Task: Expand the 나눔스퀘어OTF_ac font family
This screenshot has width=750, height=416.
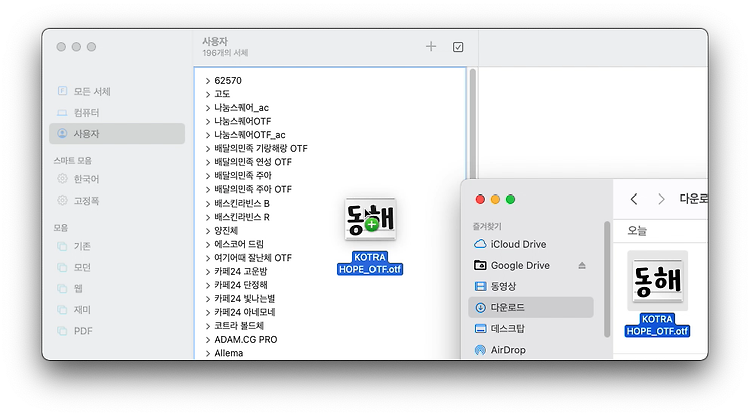Action: pyautogui.click(x=208, y=135)
